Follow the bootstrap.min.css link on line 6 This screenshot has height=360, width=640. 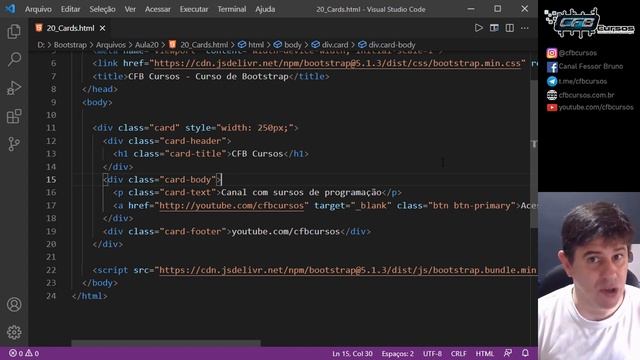(x=337, y=63)
